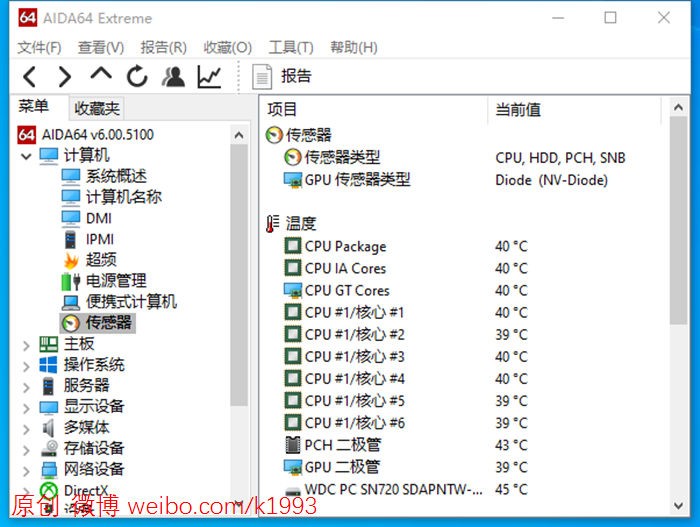
Task: Click the 便携式计算机 laptop icon
Action: tap(71, 302)
